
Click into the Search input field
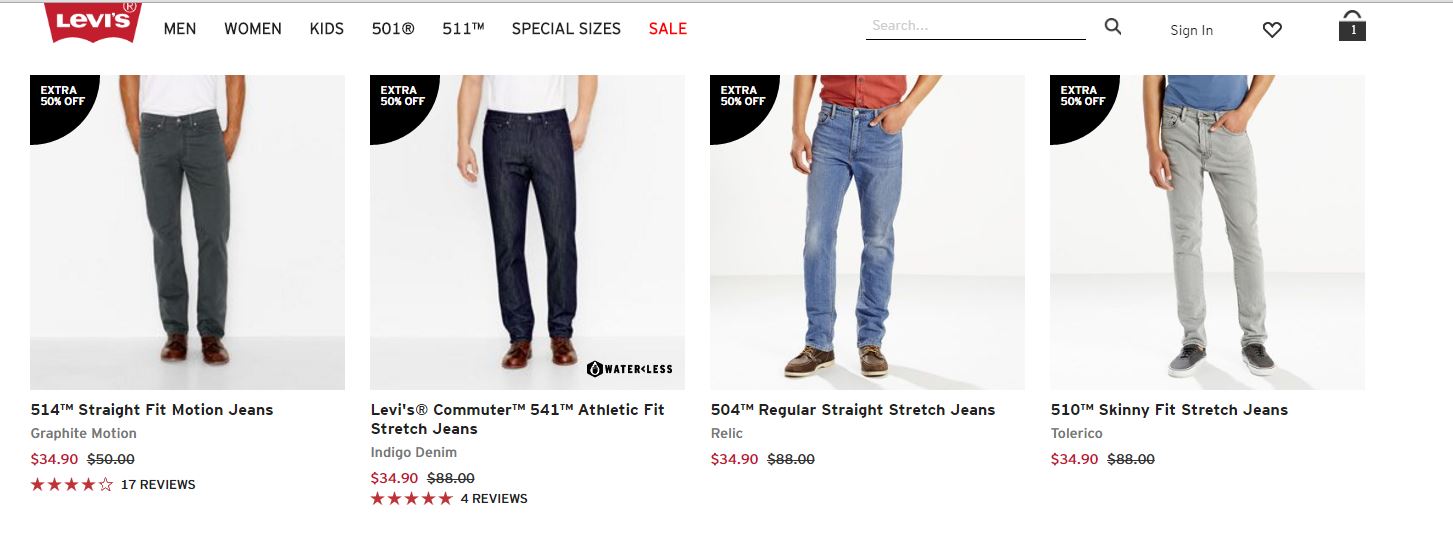pos(975,27)
